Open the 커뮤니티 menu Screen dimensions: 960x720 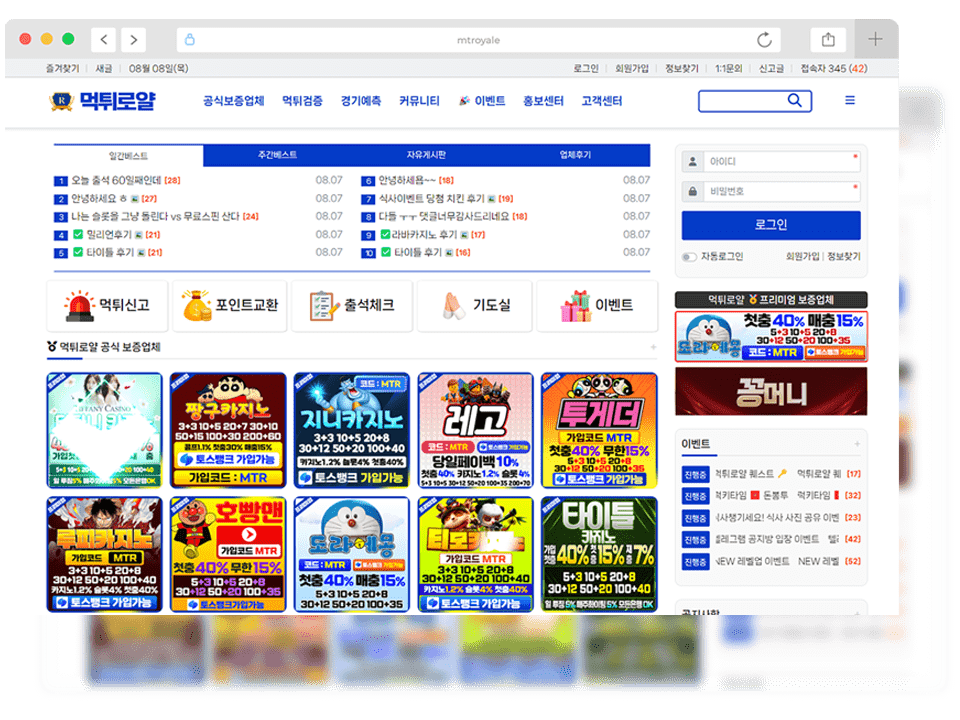click(419, 101)
